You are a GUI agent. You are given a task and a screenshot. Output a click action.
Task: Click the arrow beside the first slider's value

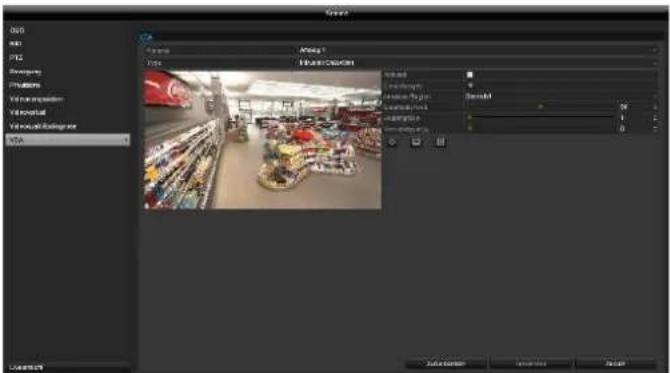[x=655, y=107]
